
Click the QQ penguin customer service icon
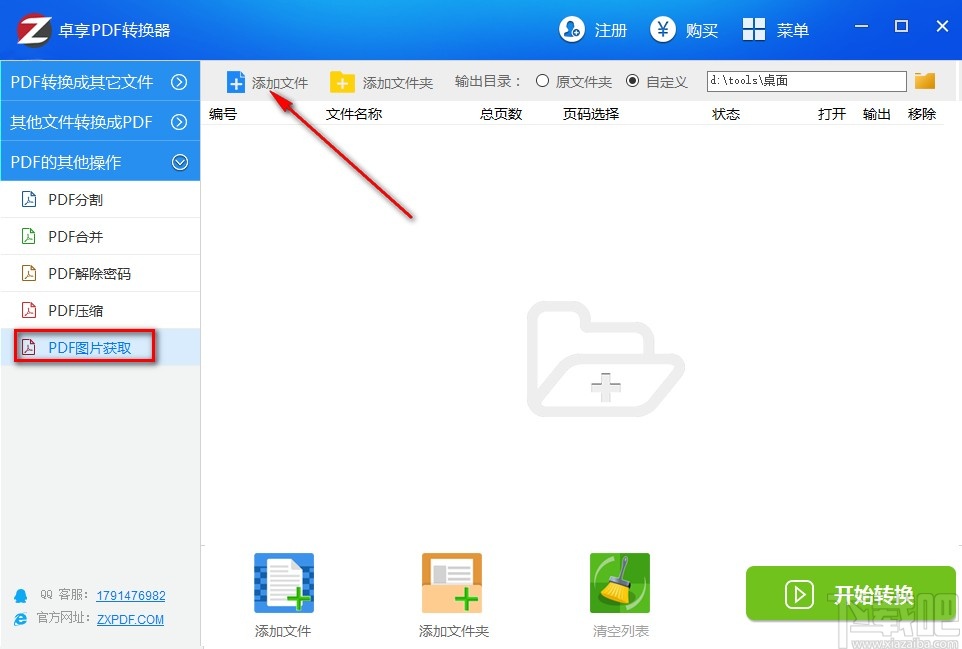pyautogui.click(x=20, y=596)
